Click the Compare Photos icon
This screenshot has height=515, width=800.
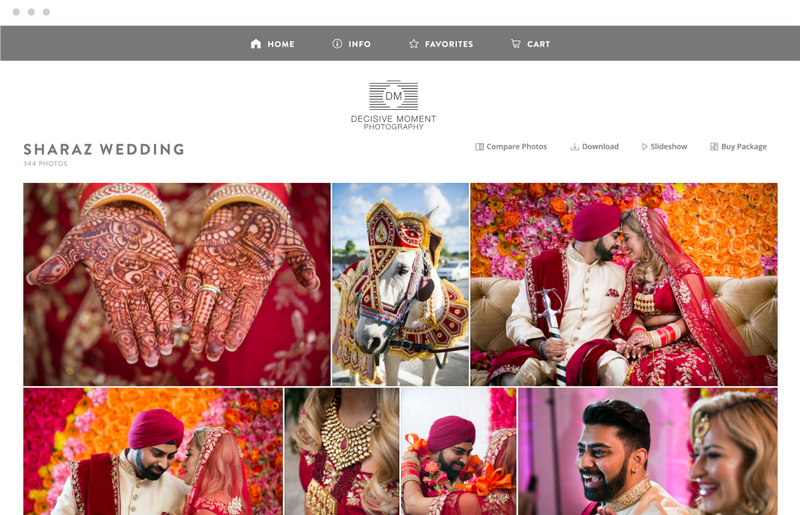(480, 147)
